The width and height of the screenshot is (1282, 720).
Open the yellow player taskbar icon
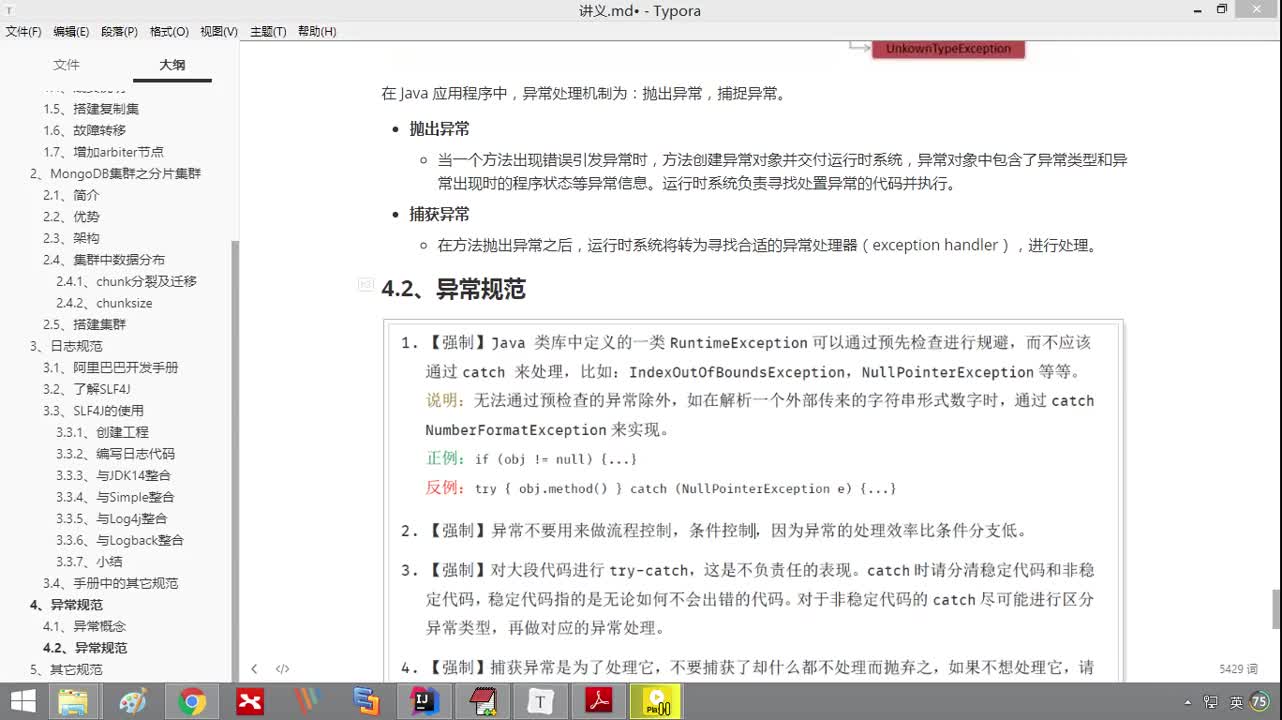click(x=657, y=702)
